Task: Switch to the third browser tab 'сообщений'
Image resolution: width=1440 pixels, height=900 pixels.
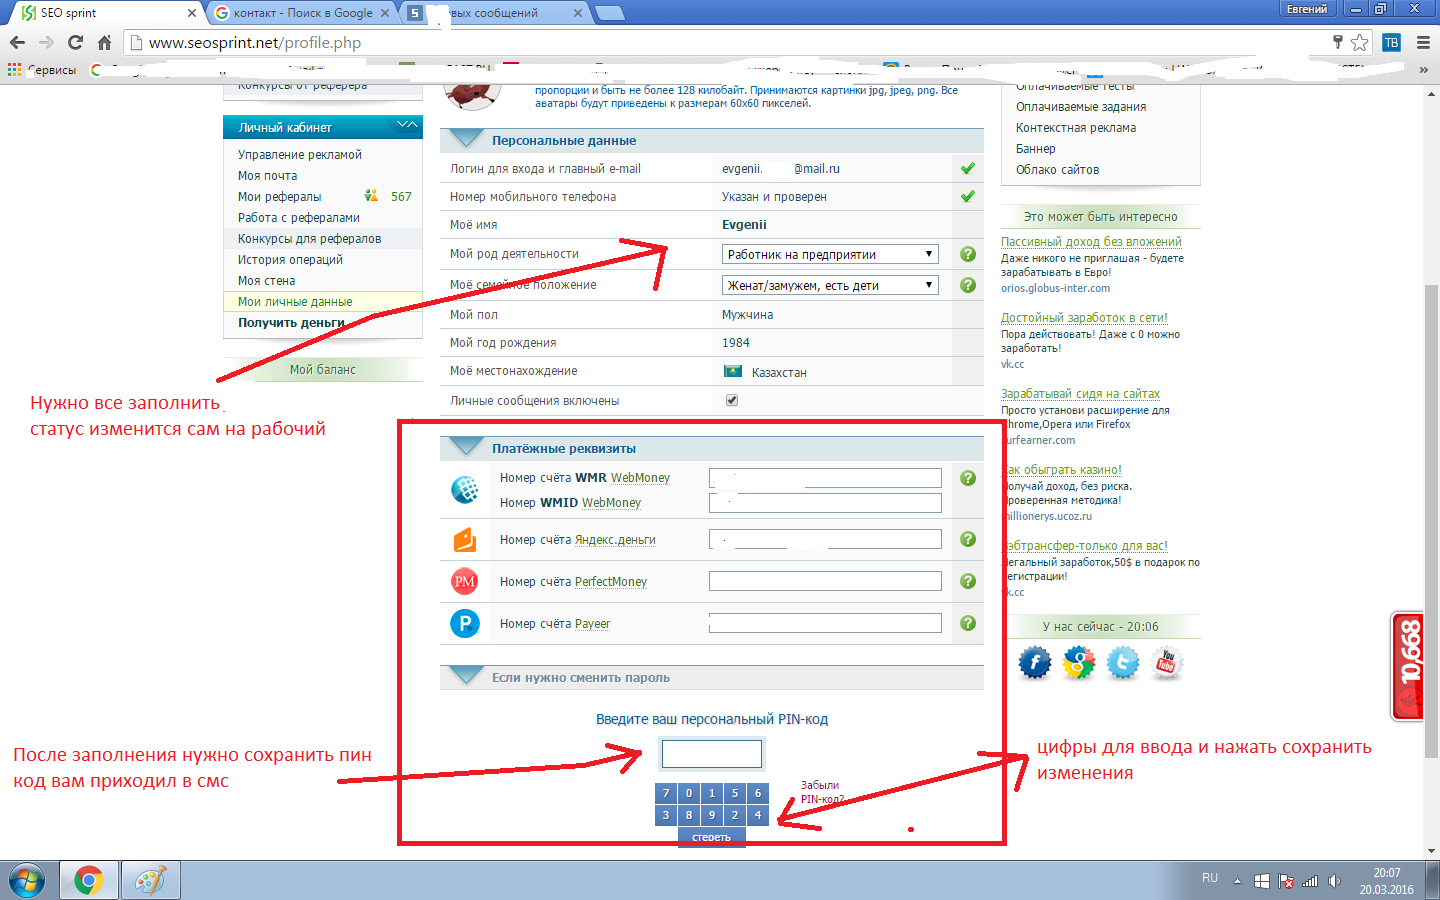Action: point(495,13)
